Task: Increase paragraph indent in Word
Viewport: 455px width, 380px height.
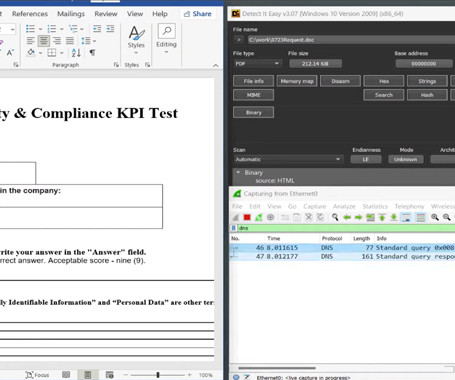Action: click(x=110, y=29)
